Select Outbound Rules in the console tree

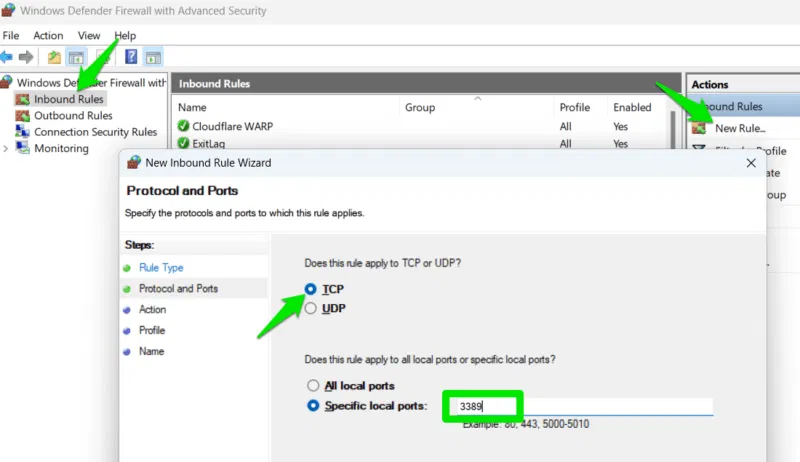73,116
